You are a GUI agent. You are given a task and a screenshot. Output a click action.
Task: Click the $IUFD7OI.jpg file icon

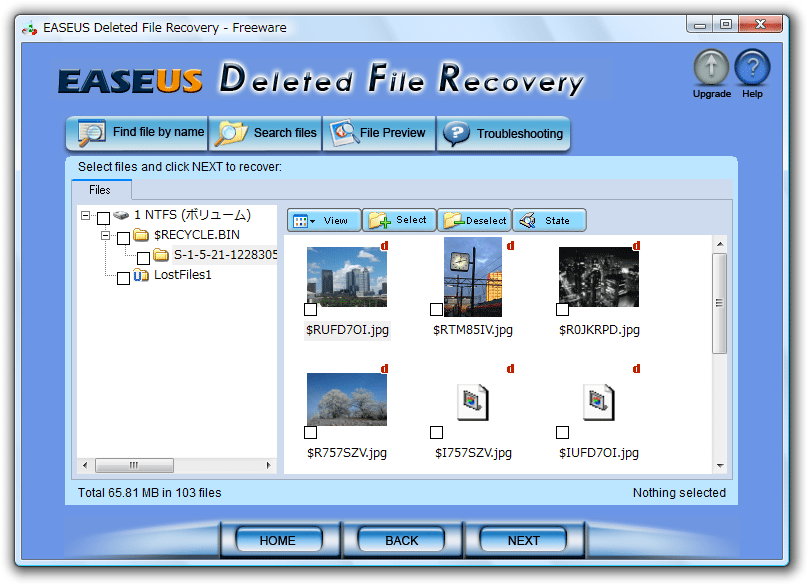[598, 402]
